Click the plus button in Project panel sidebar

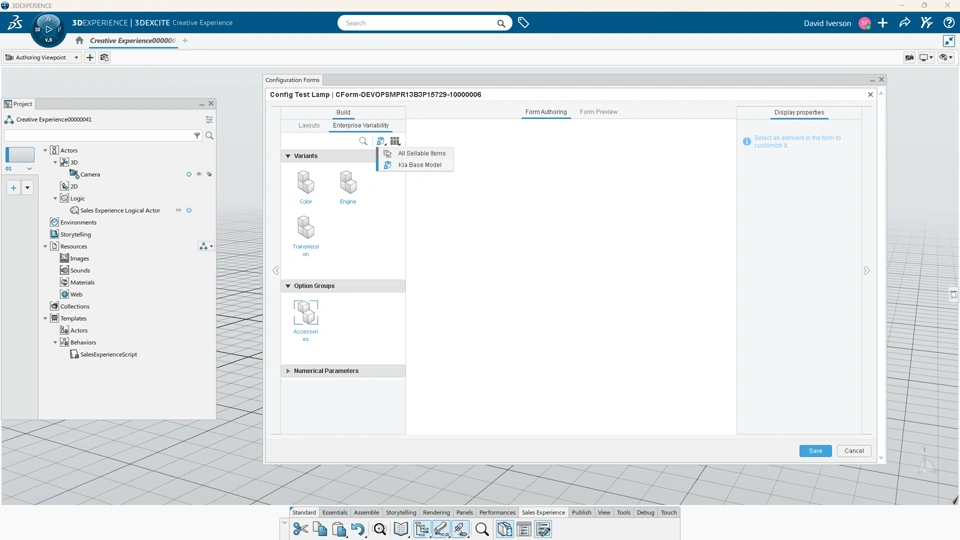[13, 187]
